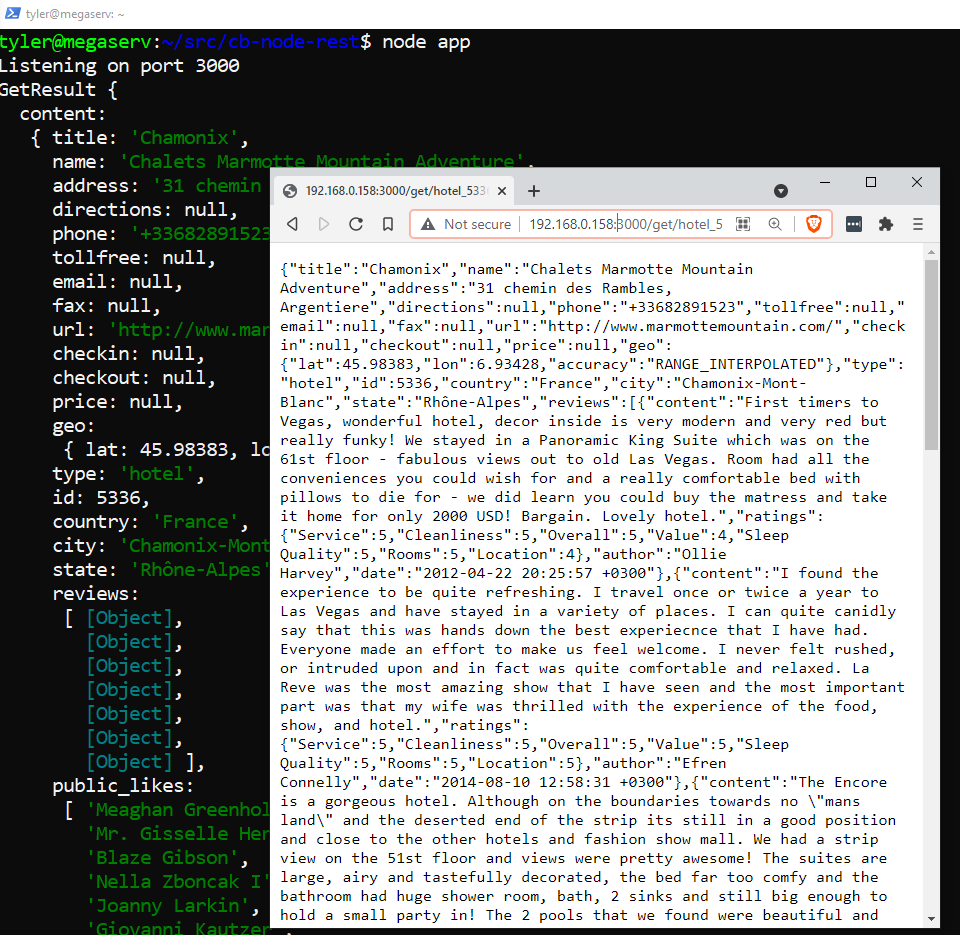Click date '2014-08-10 12:58:31' in JSON
This screenshot has height=935, width=960.
[x=526, y=782]
